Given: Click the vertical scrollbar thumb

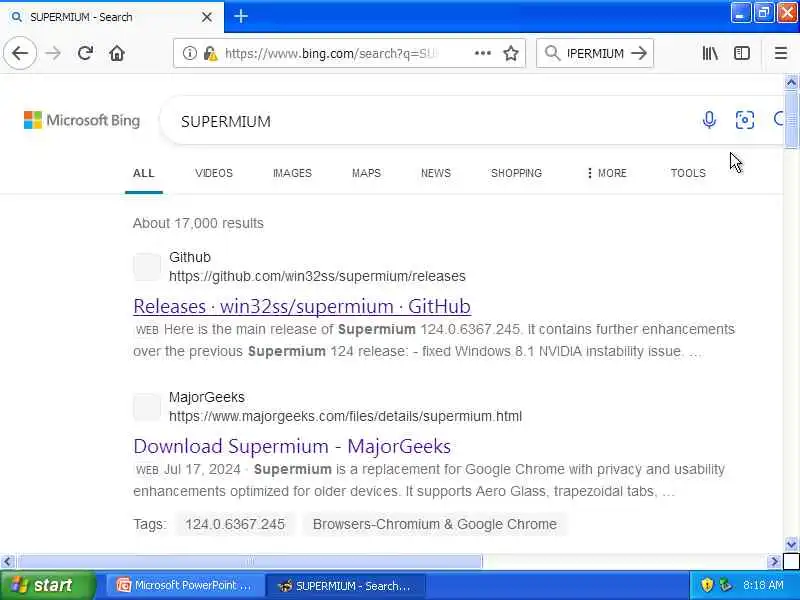Looking at the screenshot, I should point(791,118).
